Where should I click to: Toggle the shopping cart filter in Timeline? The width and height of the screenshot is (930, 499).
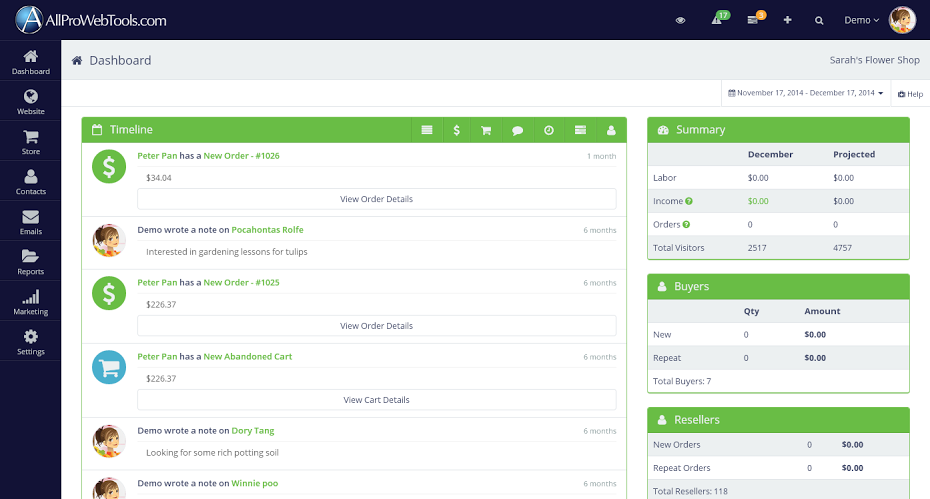(486, 130)
